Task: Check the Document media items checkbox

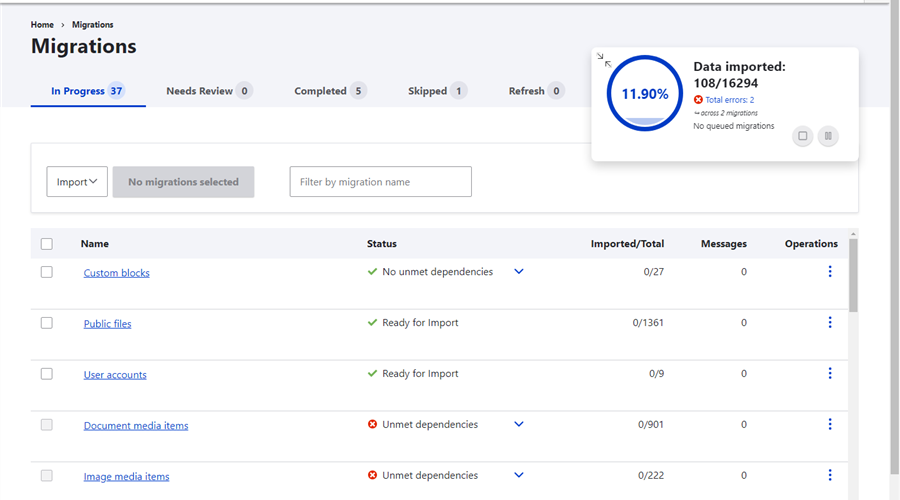Action: click(x=46, y=425)
